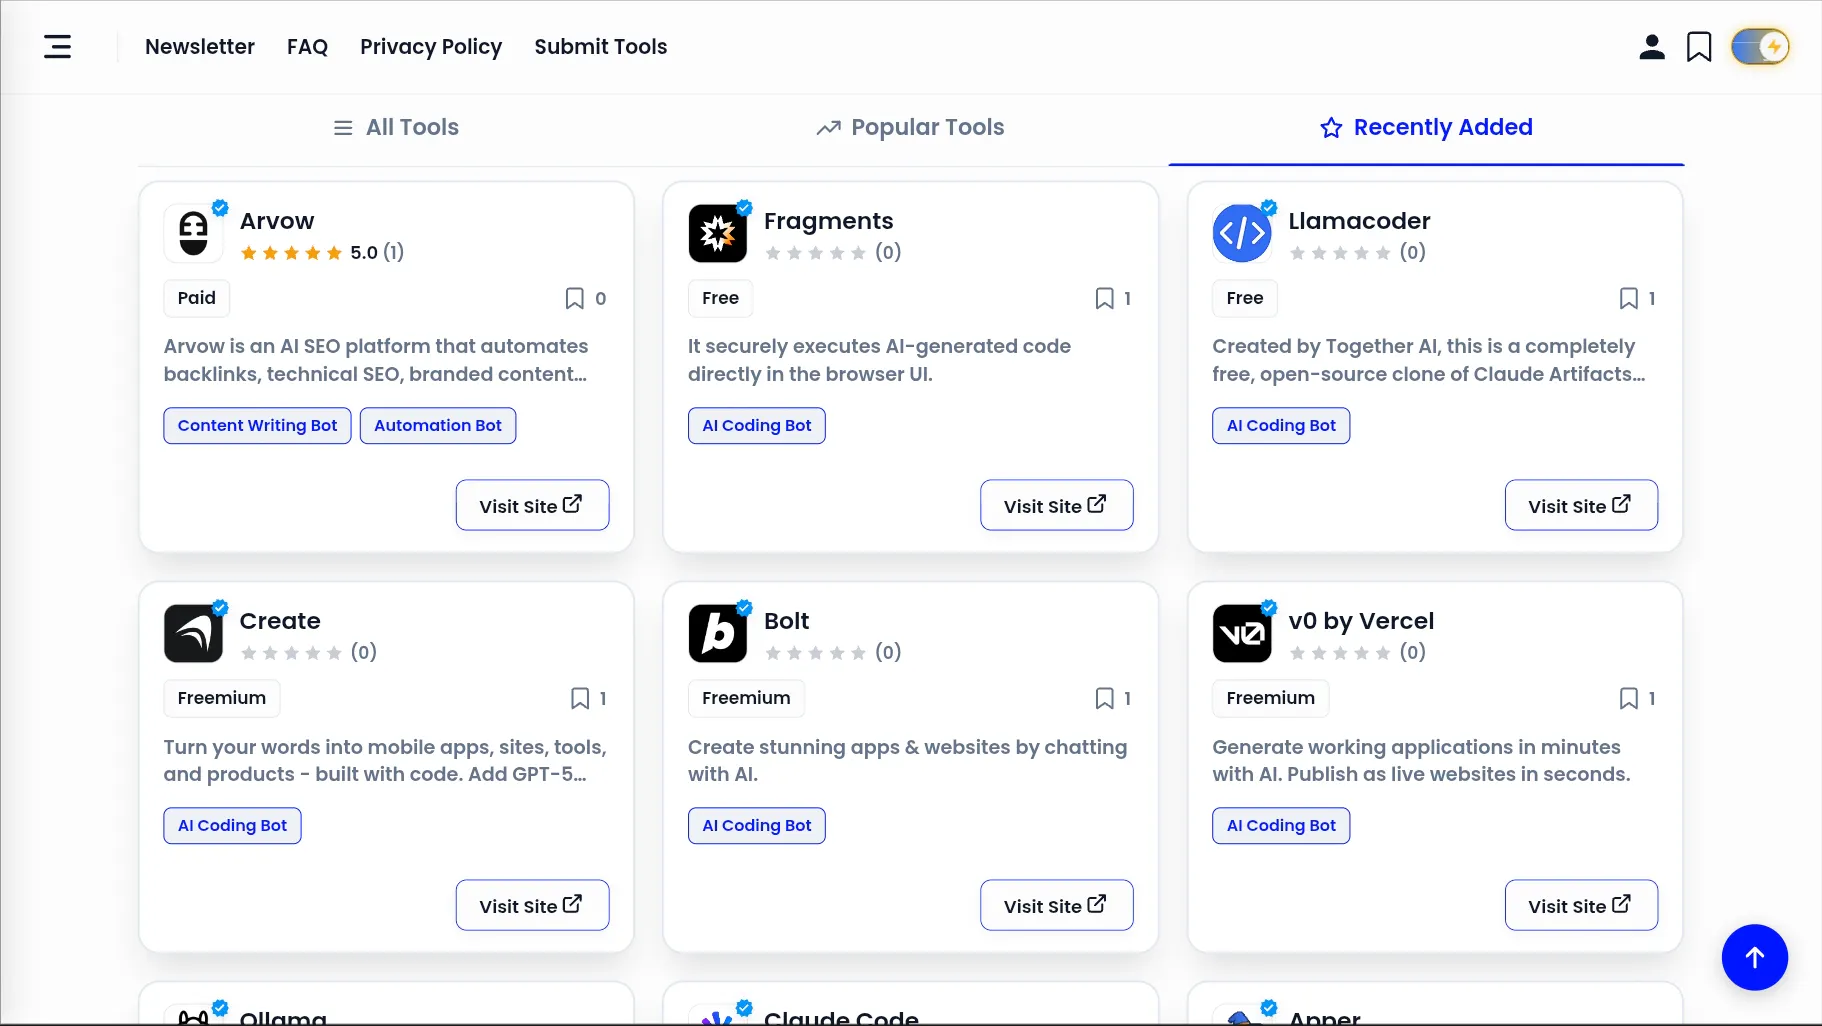Click the Automation Bot tag on Arvow
The image size is (1822, 1026).
click(438, 426)
